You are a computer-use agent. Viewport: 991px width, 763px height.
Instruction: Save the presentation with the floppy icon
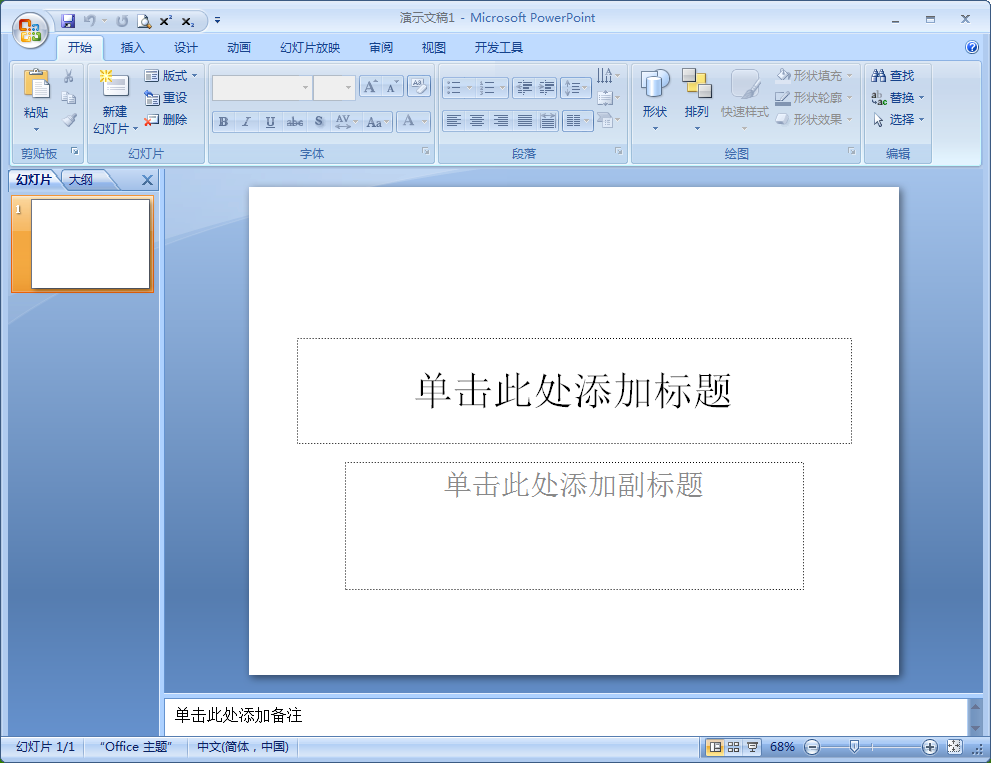pos(68,21)
